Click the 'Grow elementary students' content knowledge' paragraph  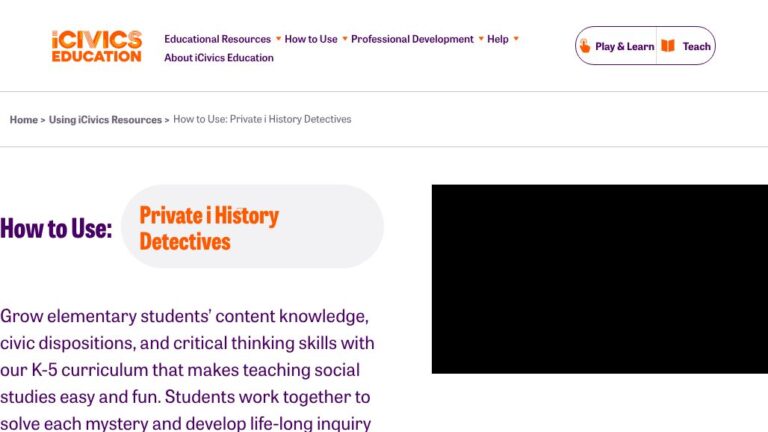tap(187, 370)
